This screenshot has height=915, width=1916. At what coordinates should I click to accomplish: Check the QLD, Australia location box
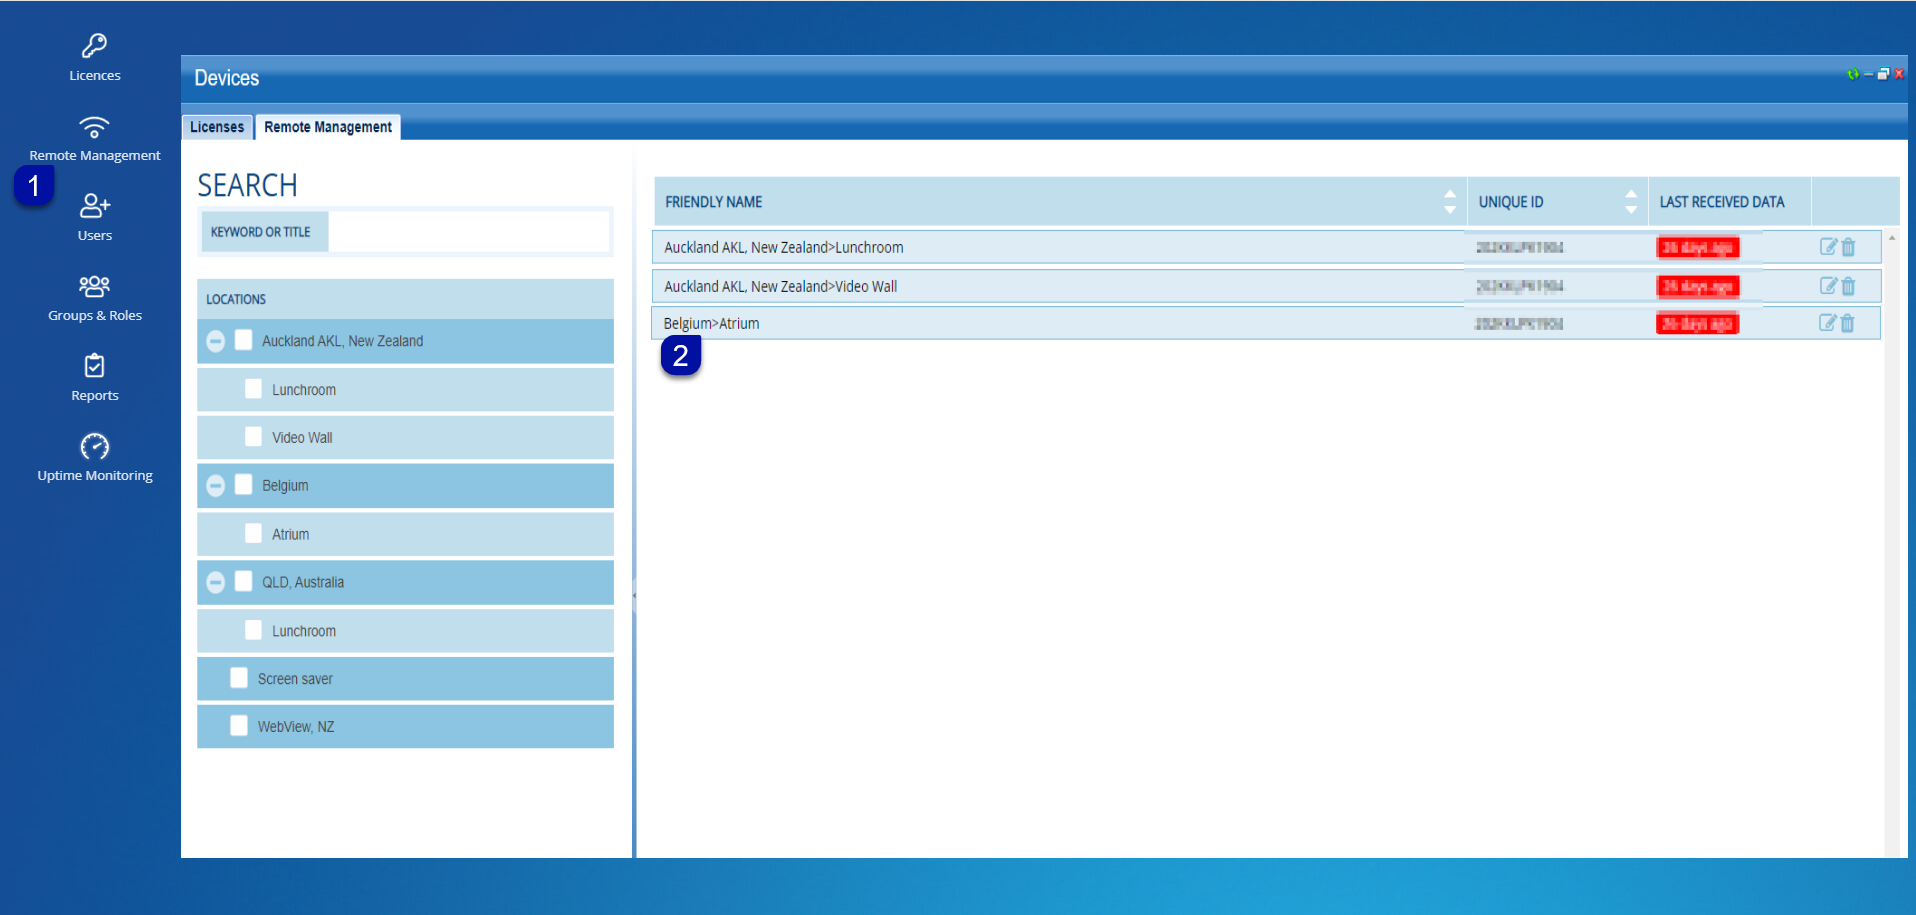[243, 582]
